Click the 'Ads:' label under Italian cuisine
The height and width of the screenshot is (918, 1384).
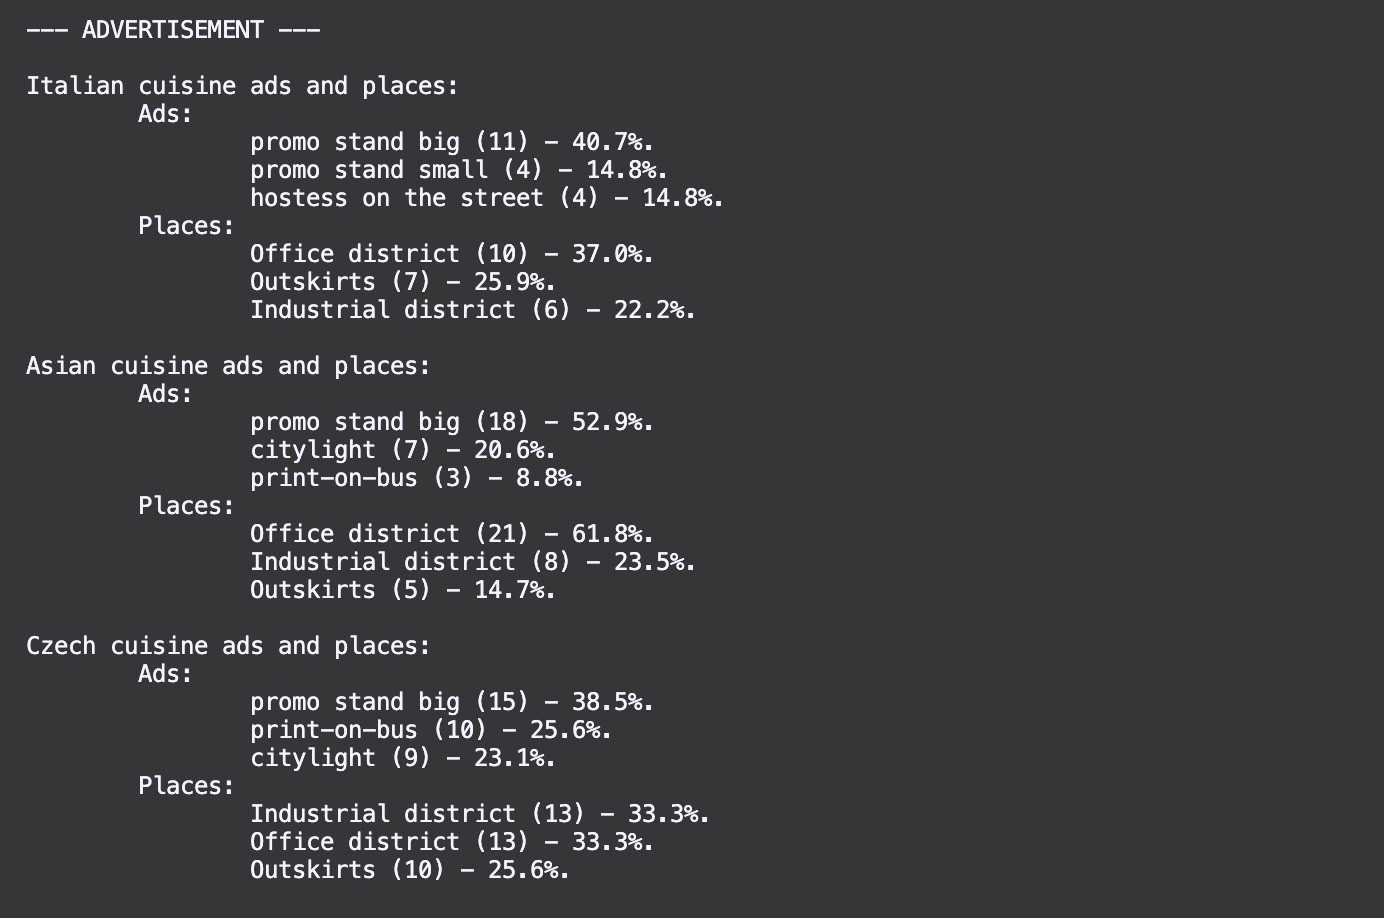point(165,114)
